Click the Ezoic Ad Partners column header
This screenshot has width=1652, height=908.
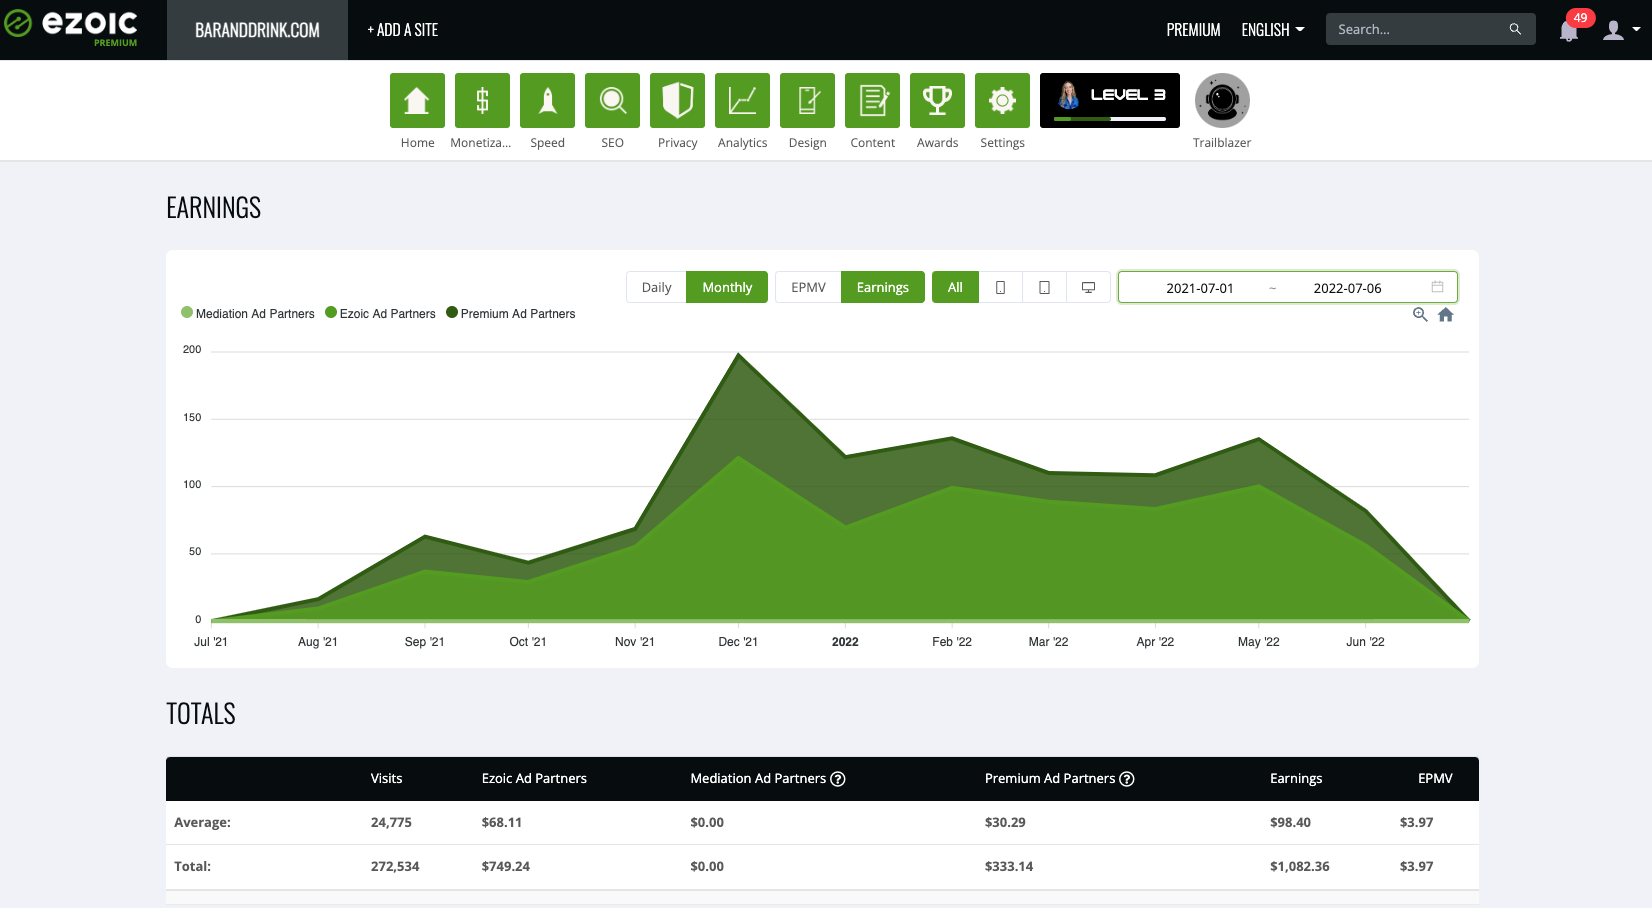tap(534, 779)
